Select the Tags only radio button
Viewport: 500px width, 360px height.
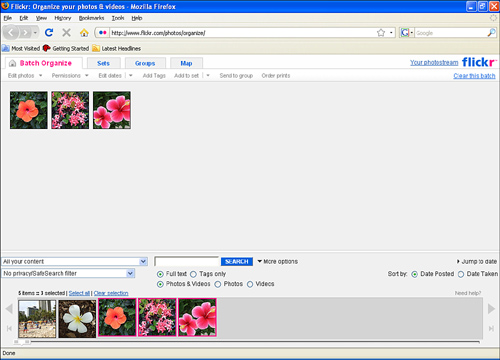[193, 274]
